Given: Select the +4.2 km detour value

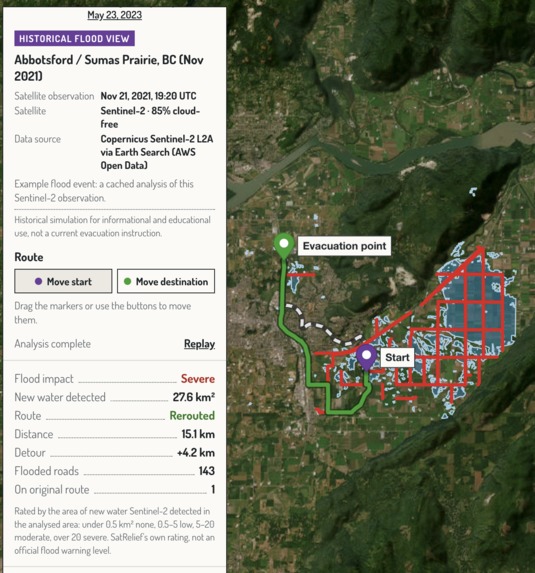Looking at the screenshot, I should pos(196,453).
